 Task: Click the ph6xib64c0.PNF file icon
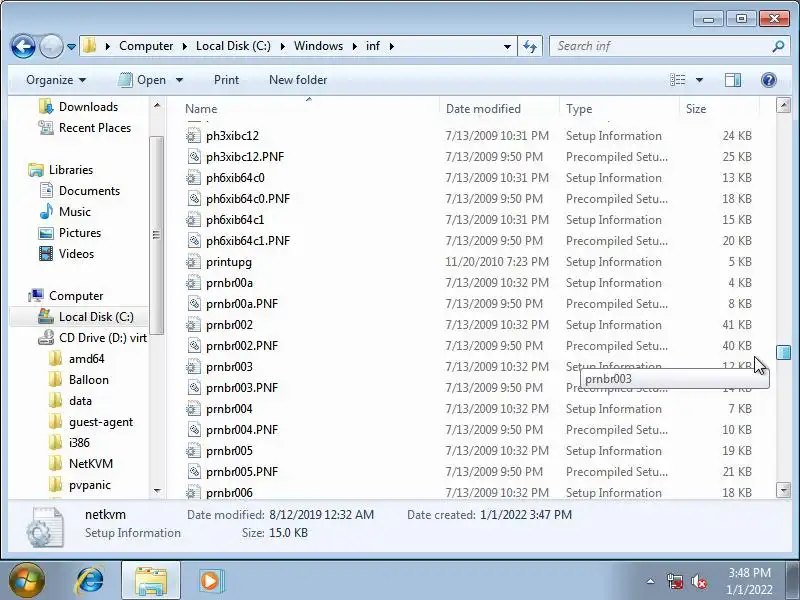point(194,198)
